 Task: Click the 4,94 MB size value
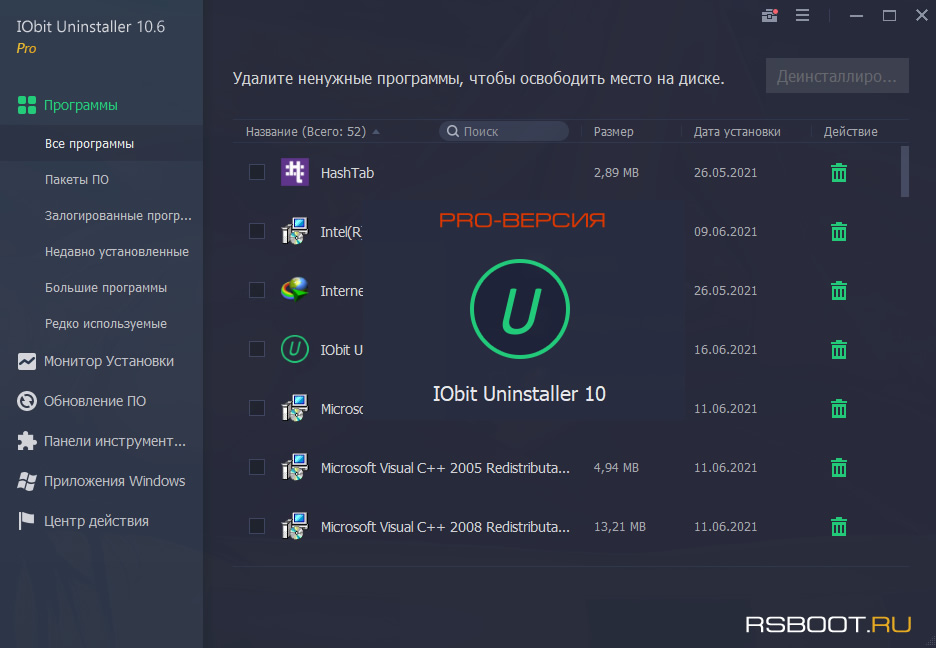click(x=616, y=468)
